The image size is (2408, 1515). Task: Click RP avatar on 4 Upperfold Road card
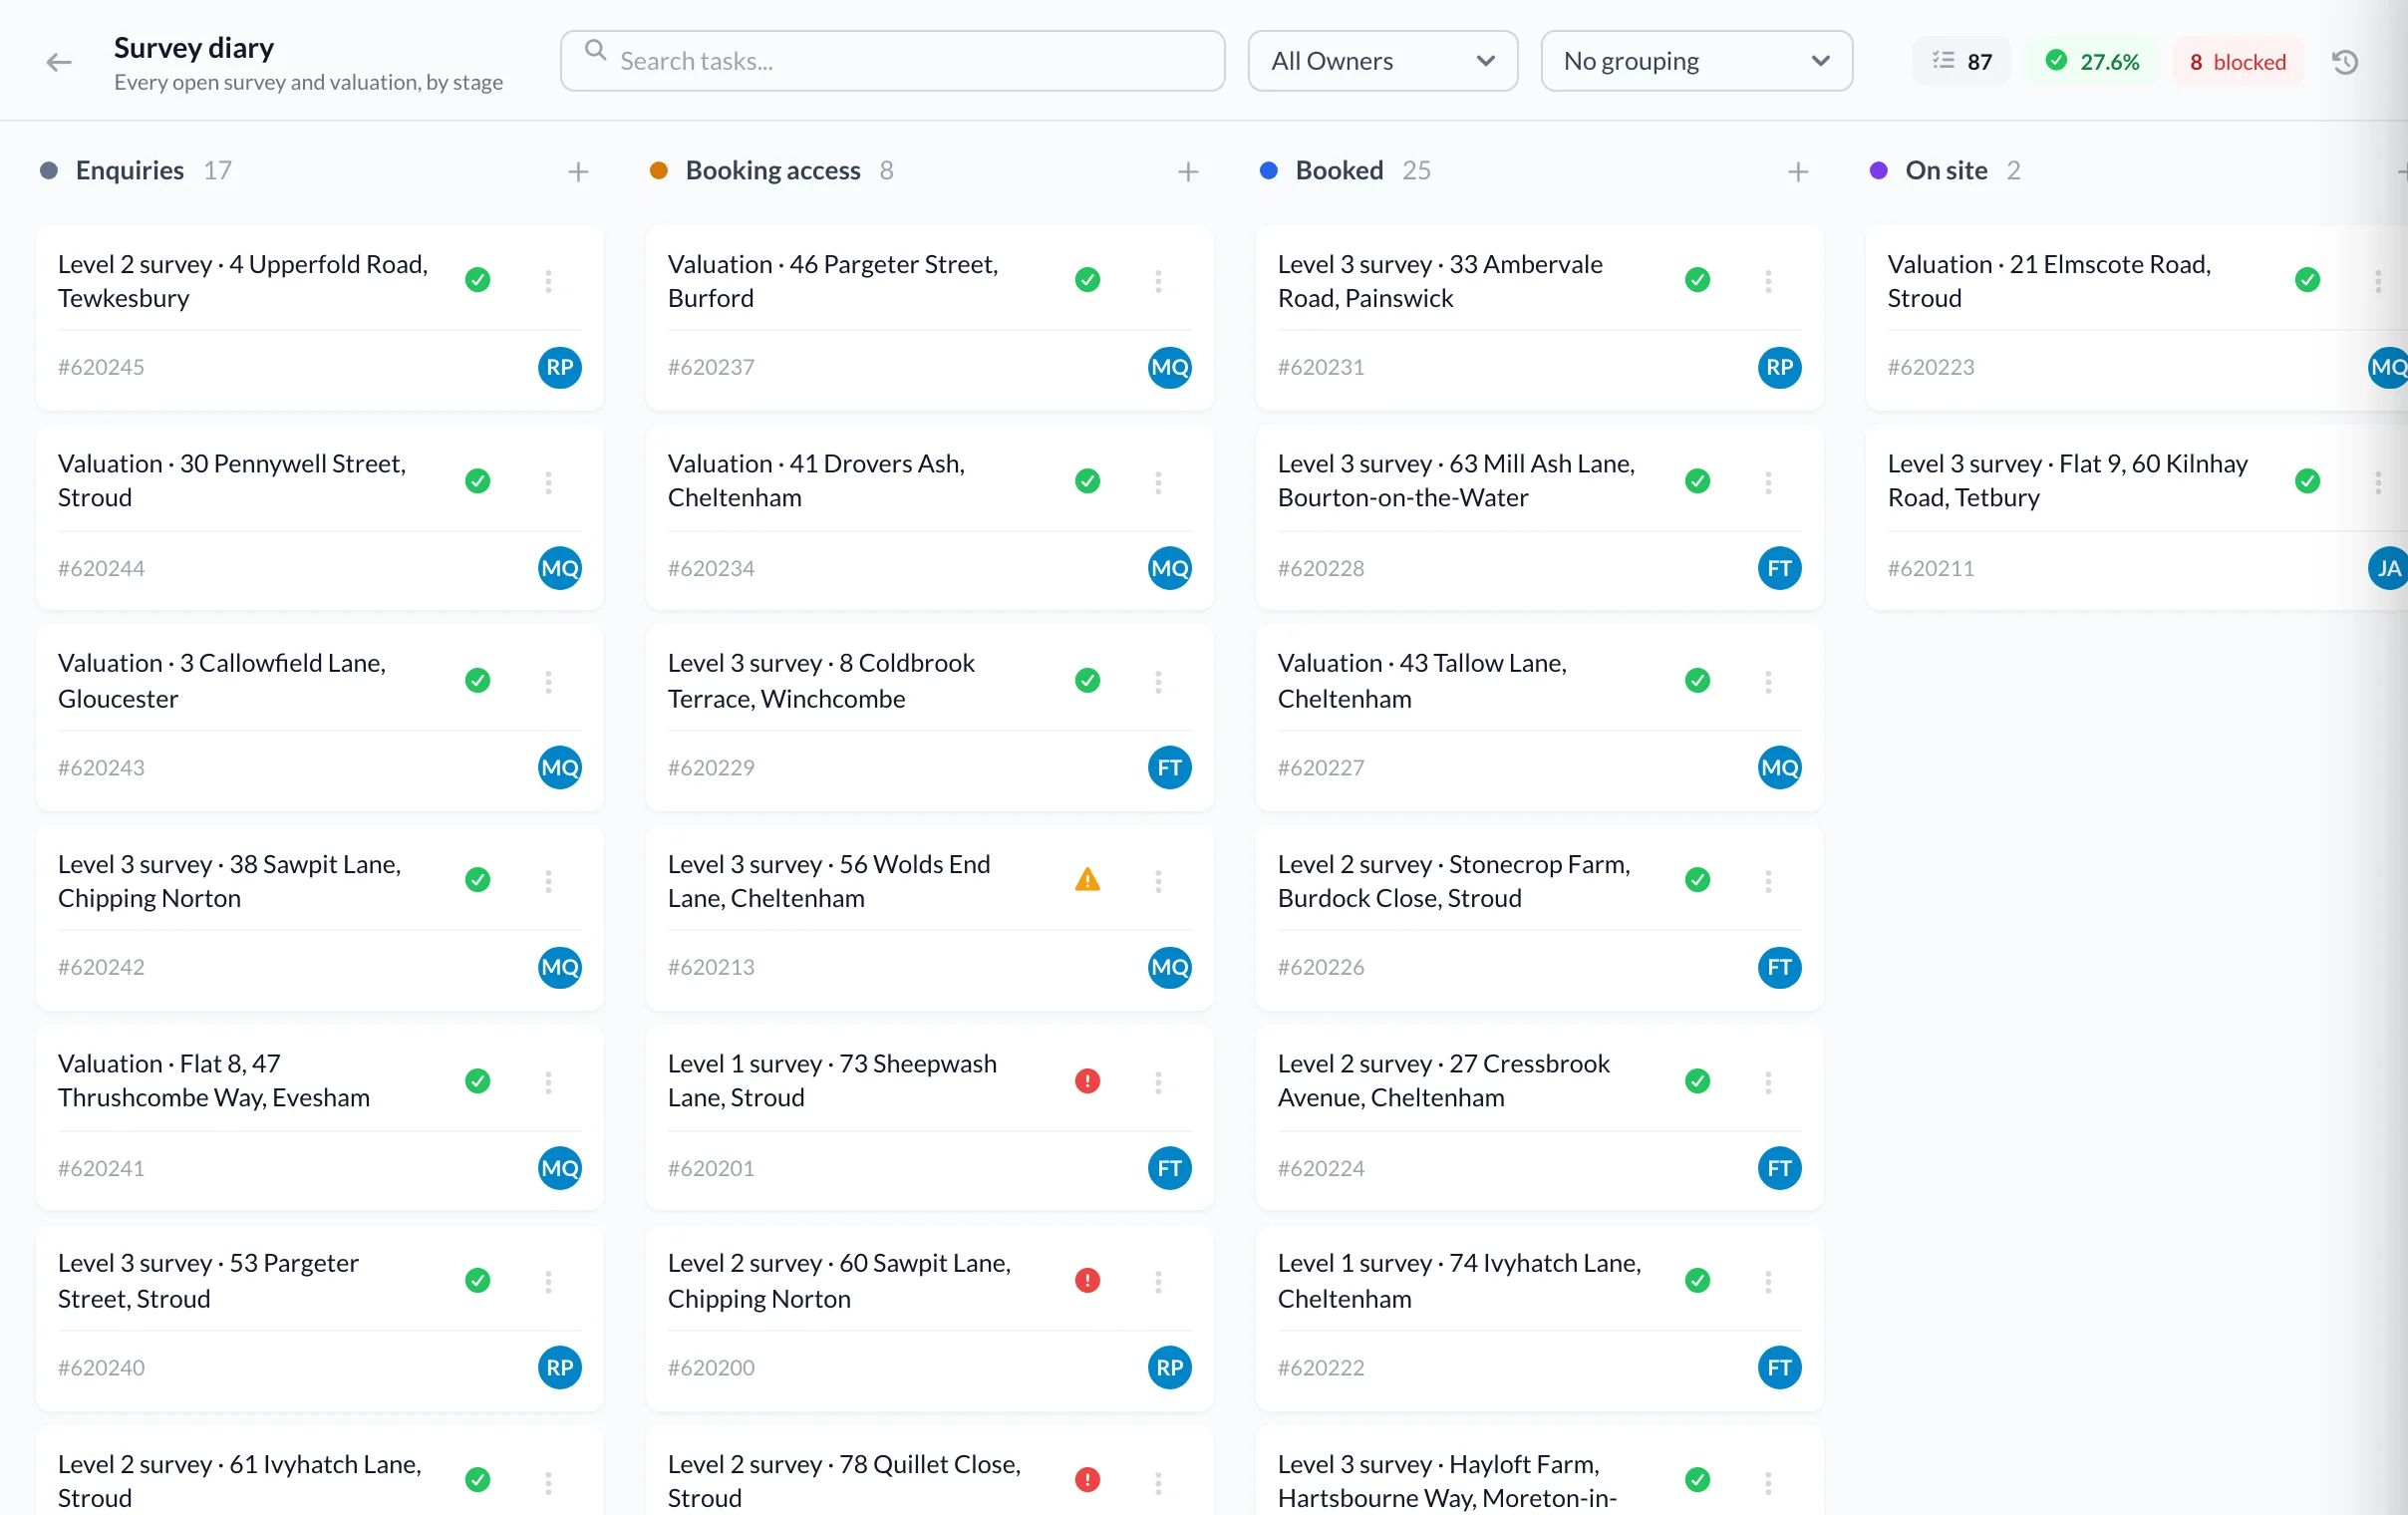(559, 367)
